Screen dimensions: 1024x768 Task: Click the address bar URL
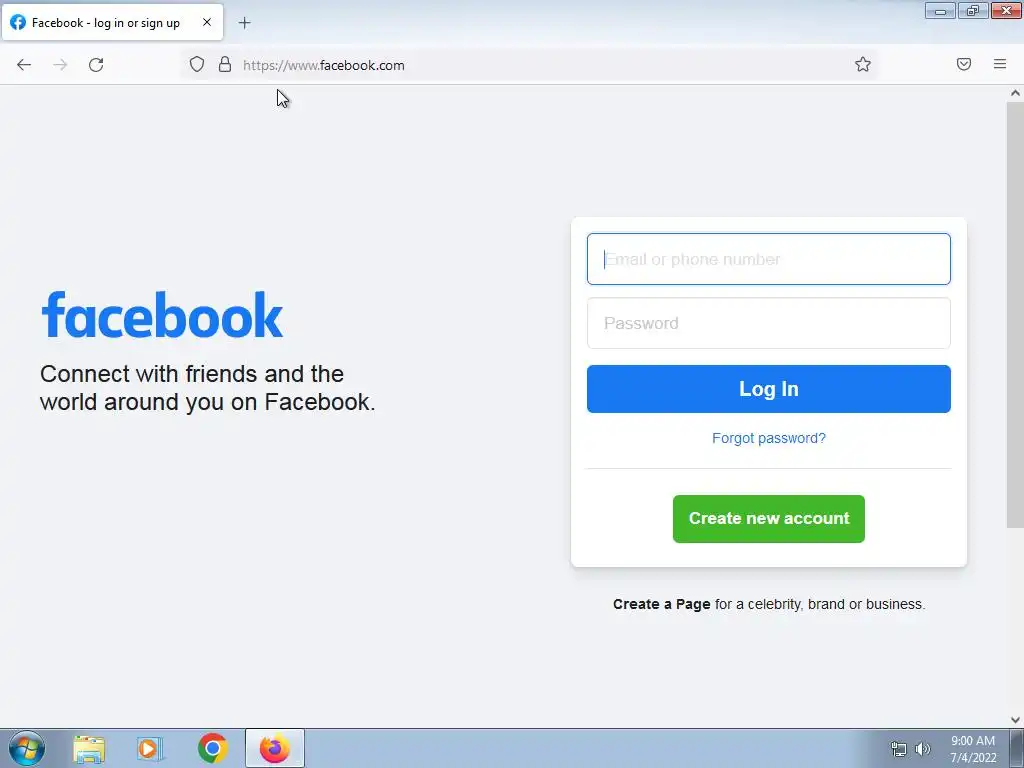tap(324, 65)
